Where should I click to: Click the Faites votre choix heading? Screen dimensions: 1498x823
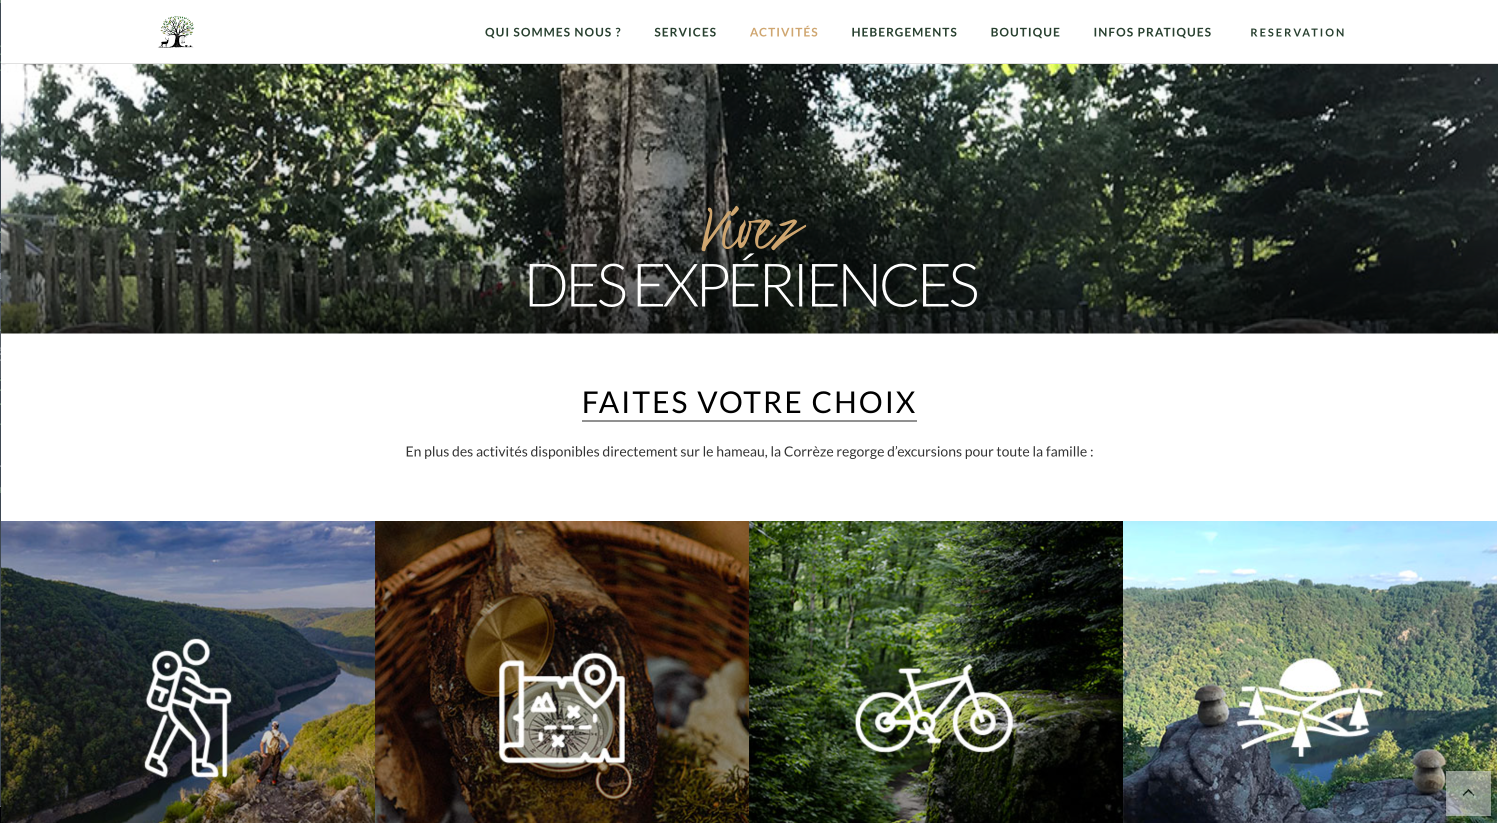pos(749,402)
